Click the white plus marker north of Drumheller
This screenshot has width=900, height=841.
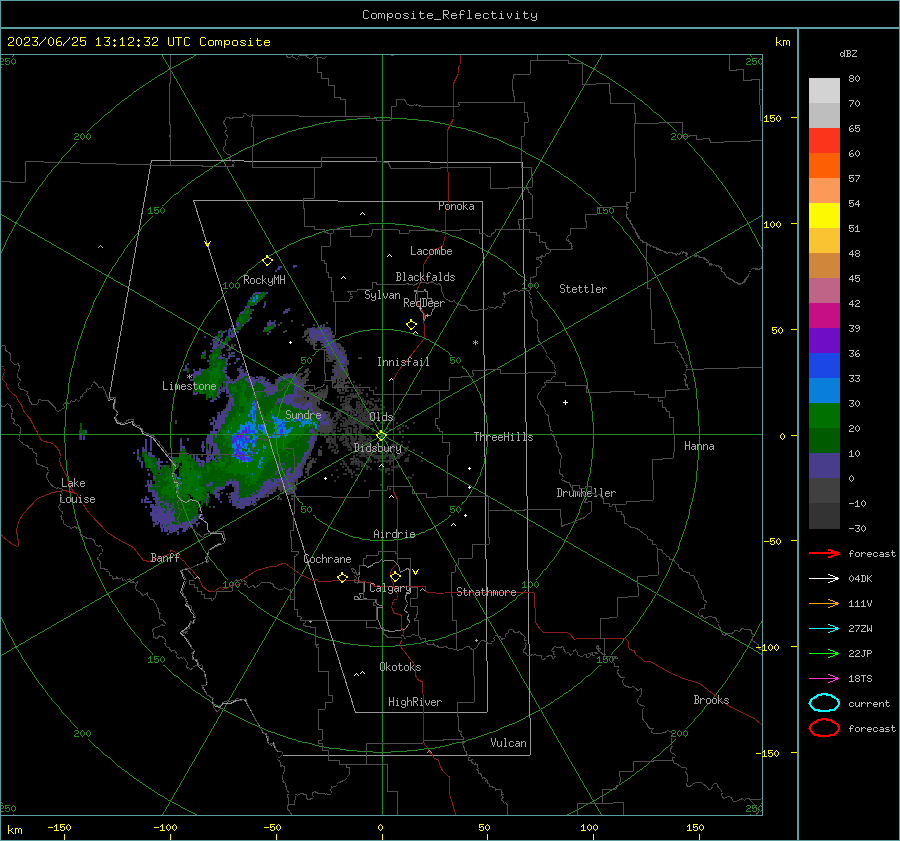coord(565,402)
